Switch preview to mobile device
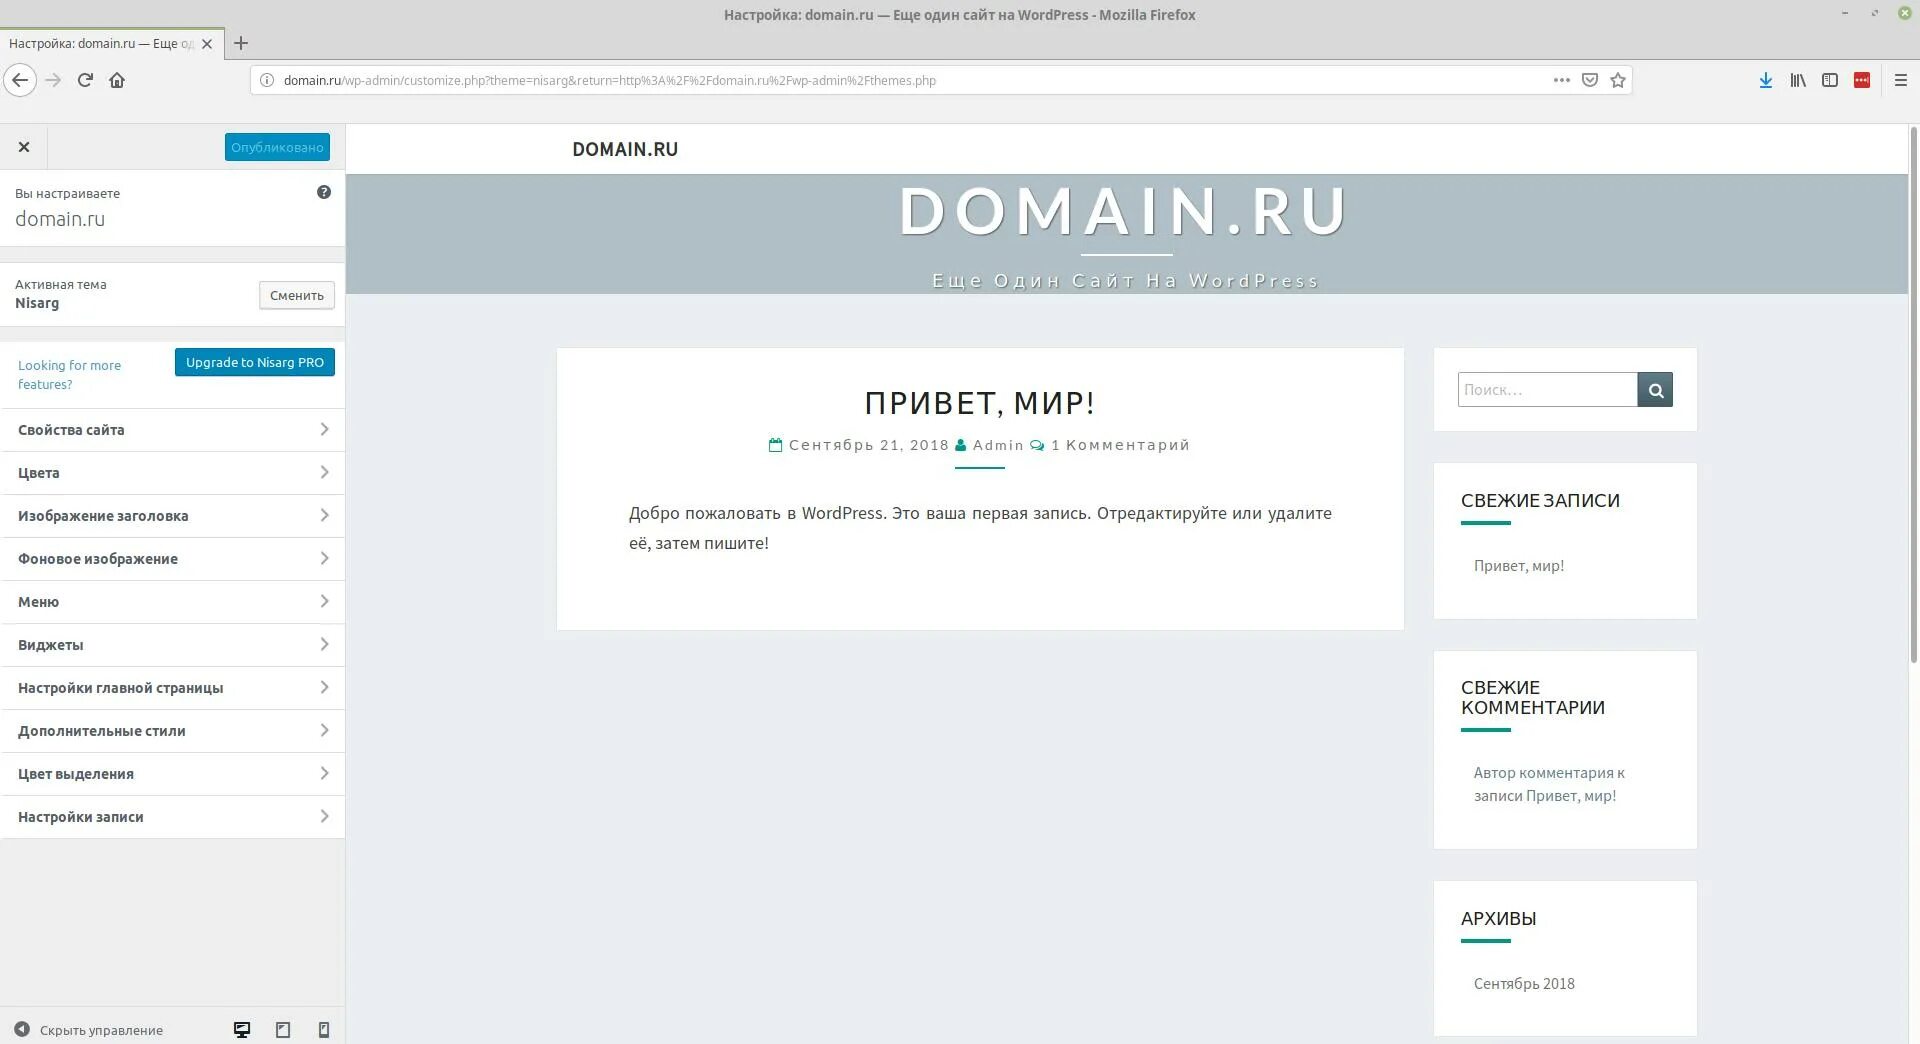The height and width of the screenshot is (1044, 1920). click(324, 1030)
